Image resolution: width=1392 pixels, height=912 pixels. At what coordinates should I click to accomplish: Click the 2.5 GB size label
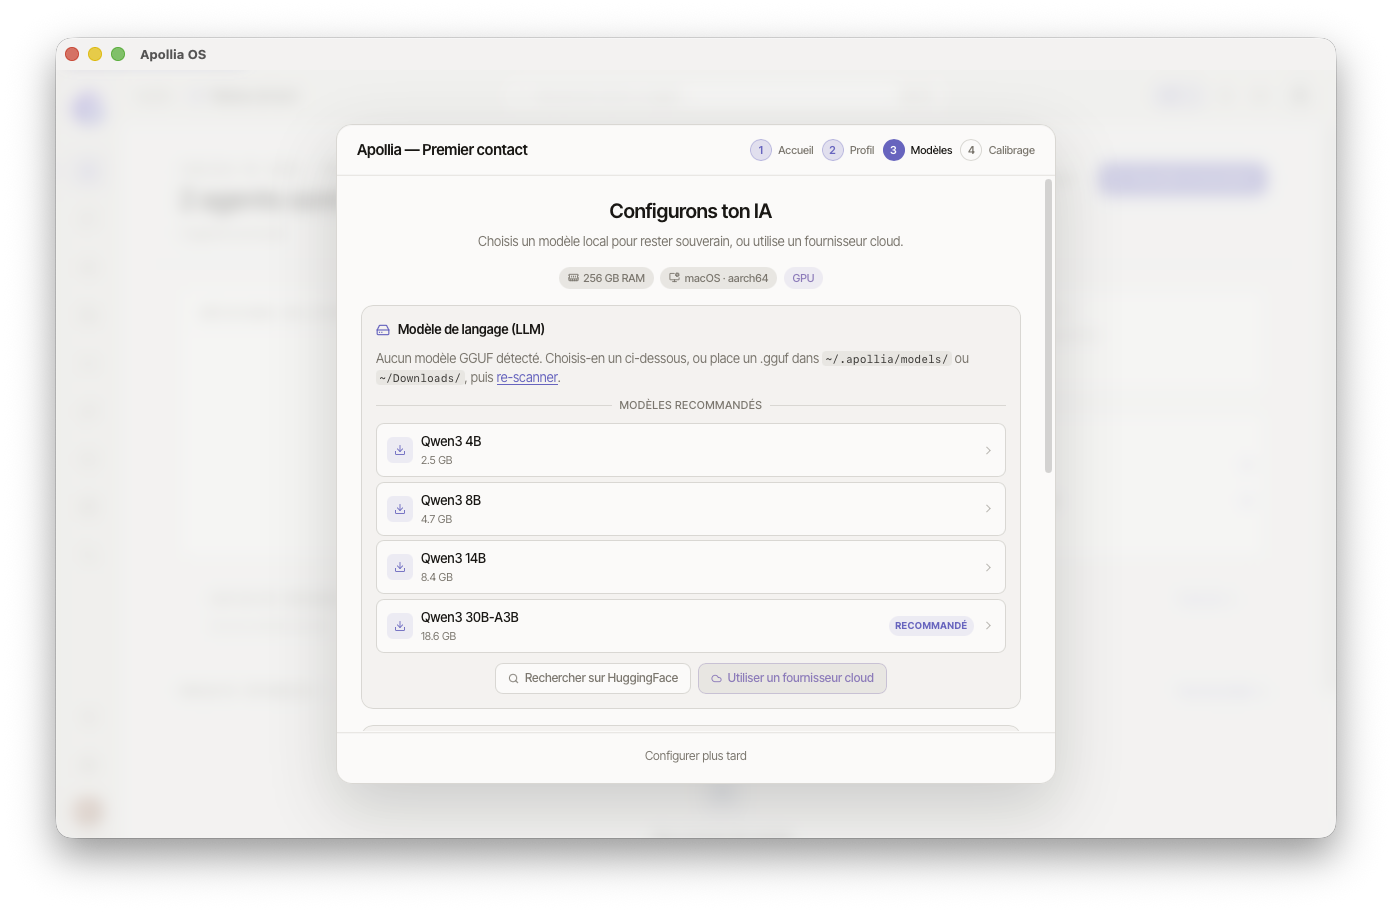tap(436, 460)
